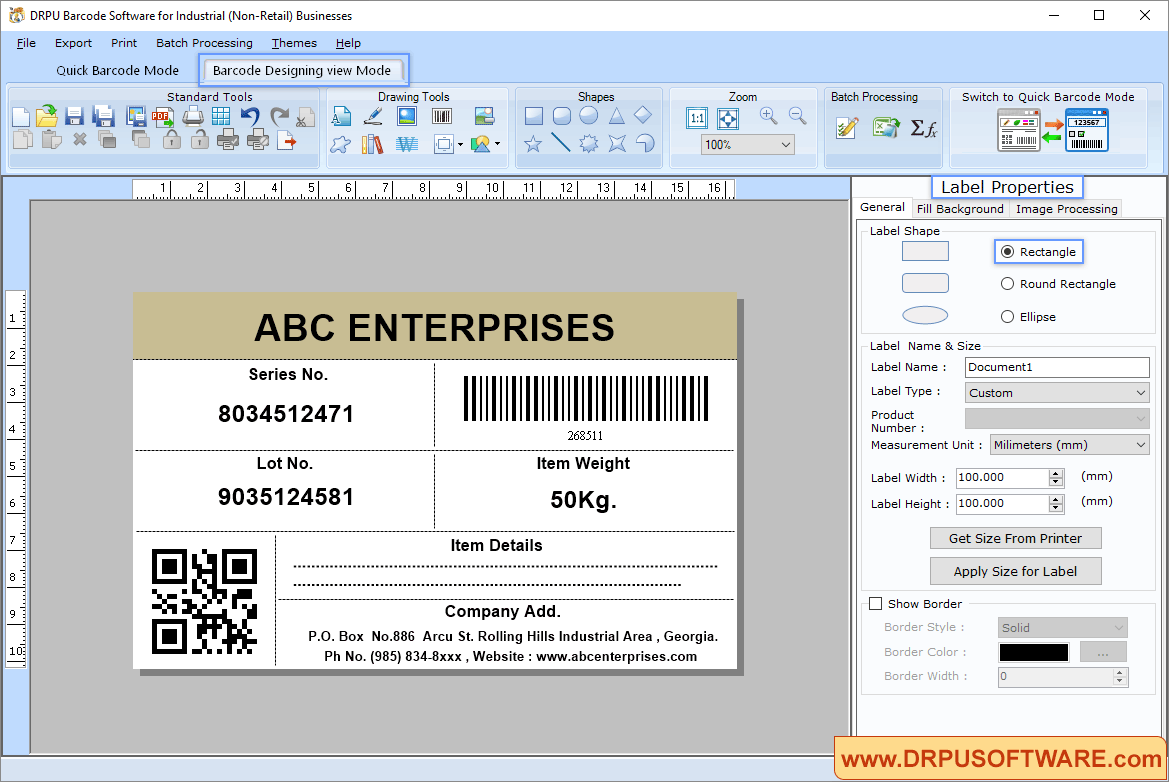The height and width of the screenshot is (782, 1169).
Task: Open the Label Type dropdown
Action: tap(1056, 393)
